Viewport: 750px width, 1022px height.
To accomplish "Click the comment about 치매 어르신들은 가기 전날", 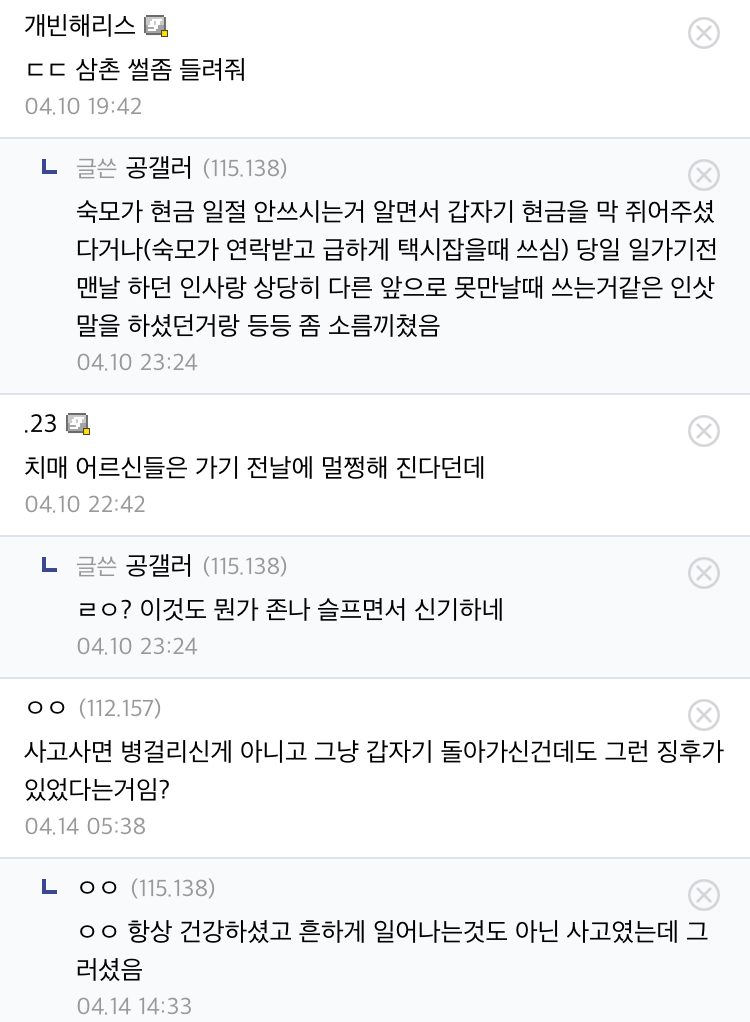I will point(255,467).
